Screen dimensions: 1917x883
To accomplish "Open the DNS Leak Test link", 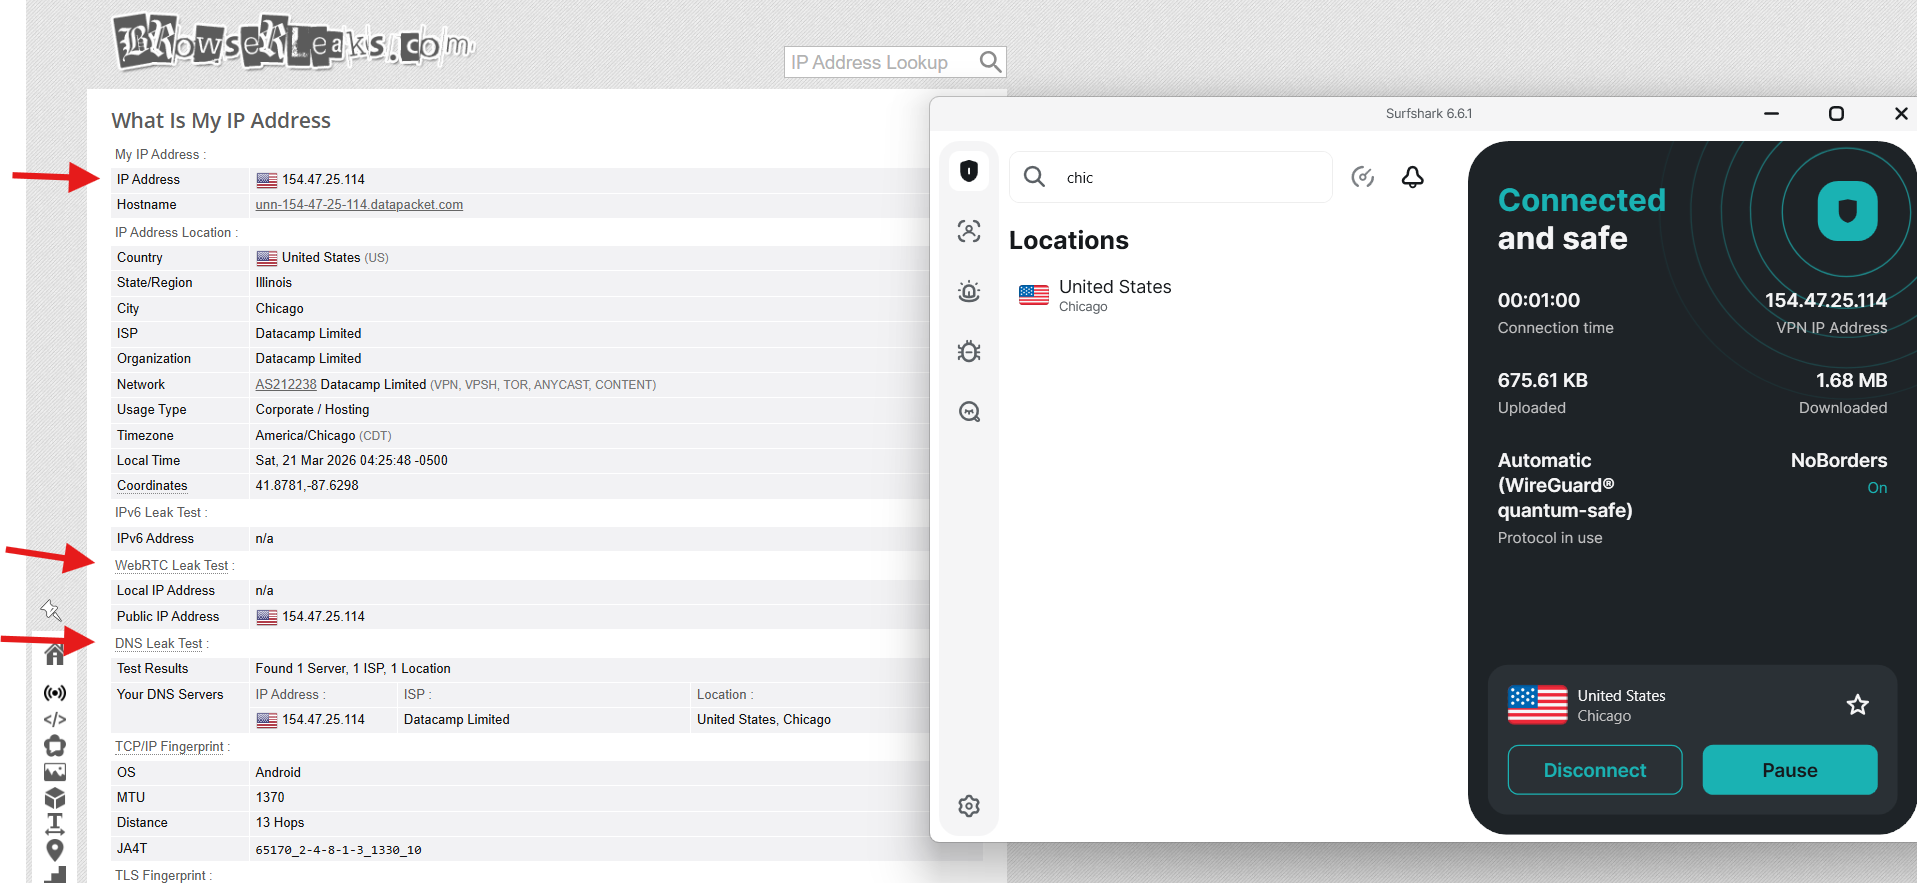I will pyautogui.click(x=159, y=644).
